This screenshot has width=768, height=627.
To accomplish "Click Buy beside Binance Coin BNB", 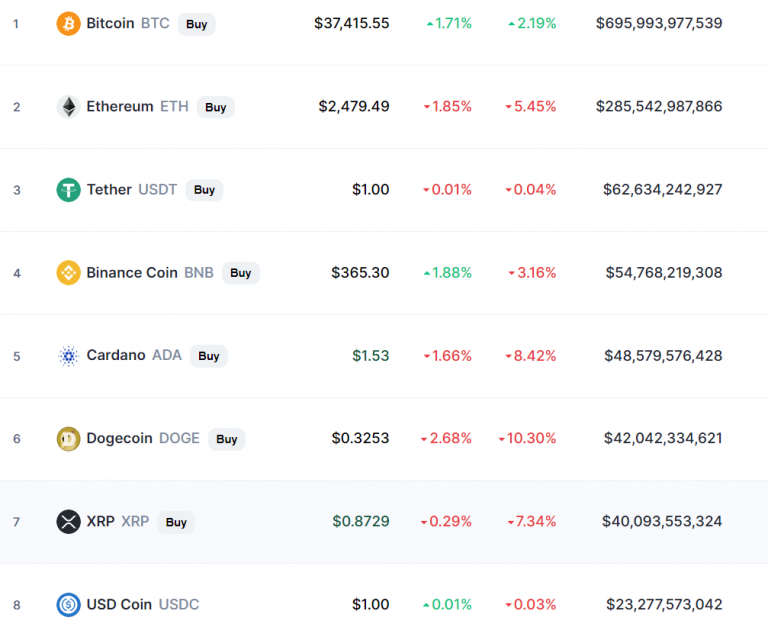I will 240,273.
